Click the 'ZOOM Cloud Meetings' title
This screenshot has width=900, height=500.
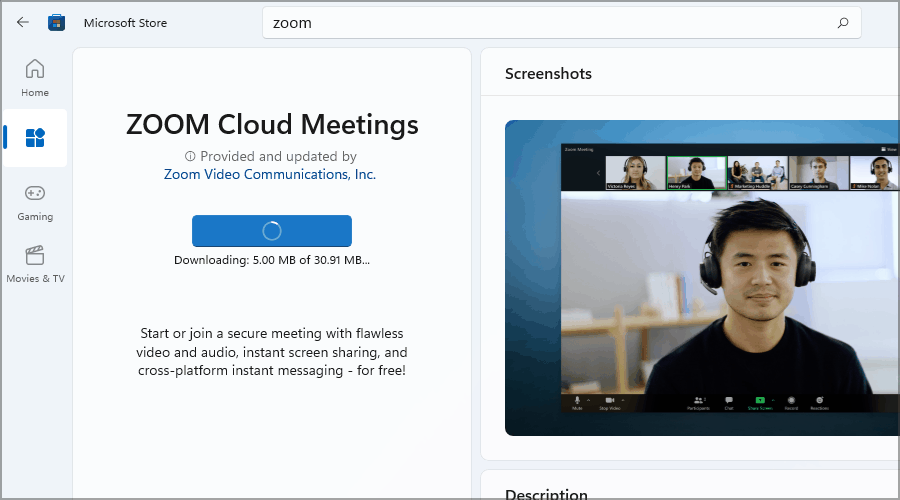point(272,124)
